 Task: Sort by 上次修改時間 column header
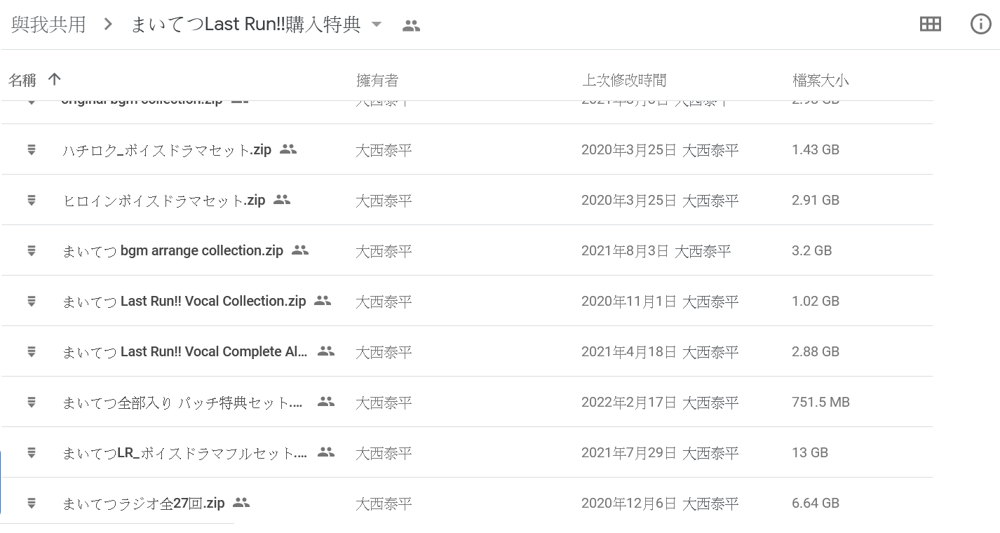[x=624, y=80]
